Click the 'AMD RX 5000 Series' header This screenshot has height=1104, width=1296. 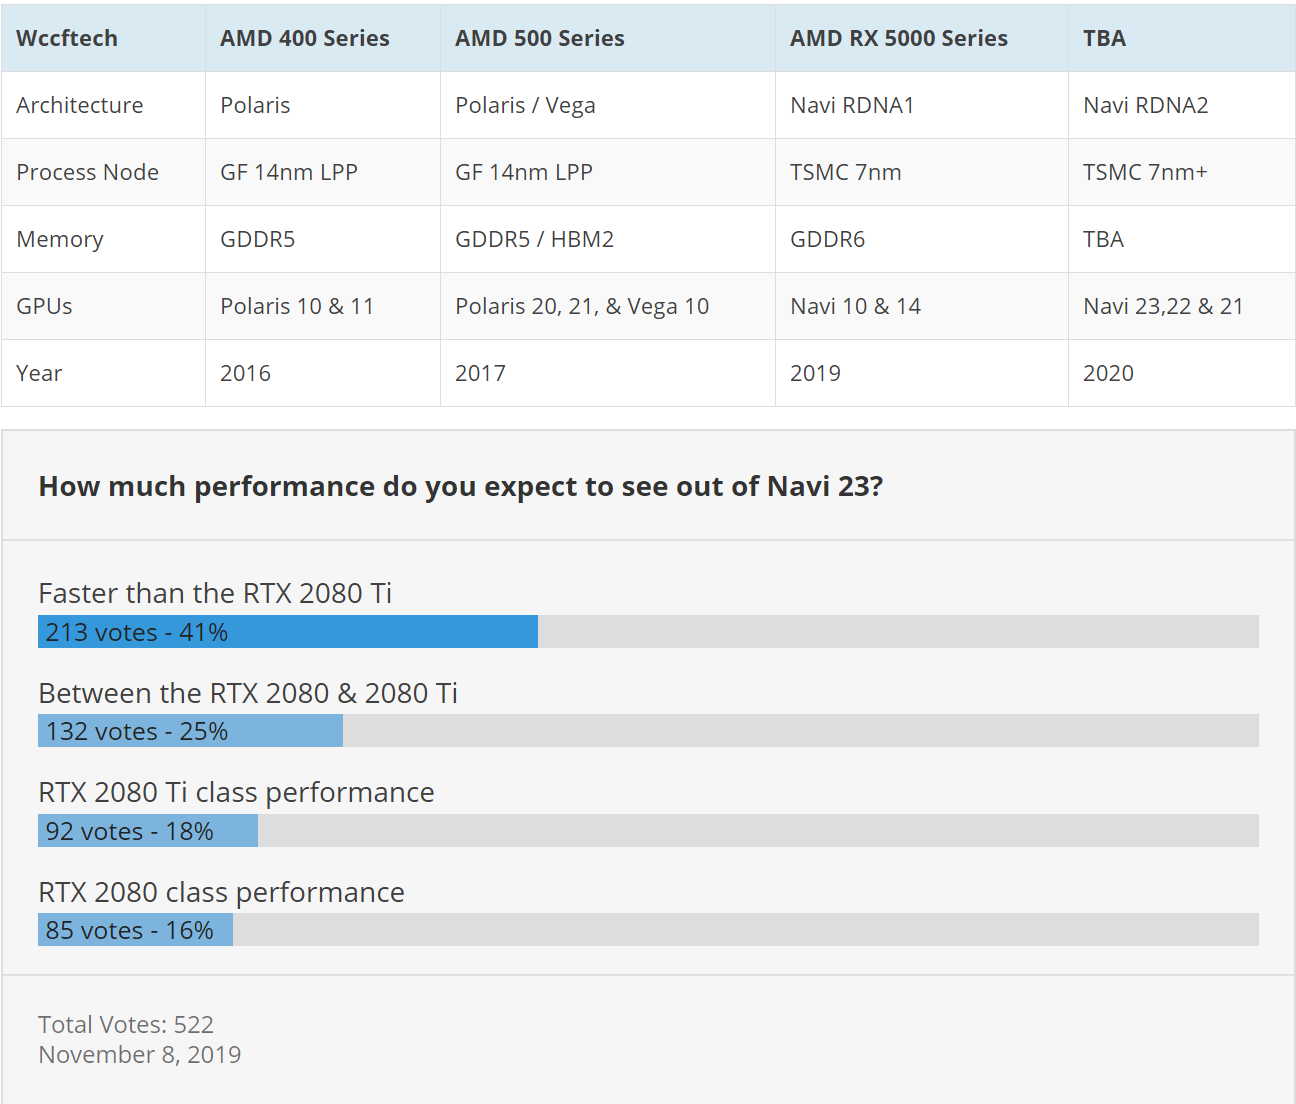pos(922,38)
